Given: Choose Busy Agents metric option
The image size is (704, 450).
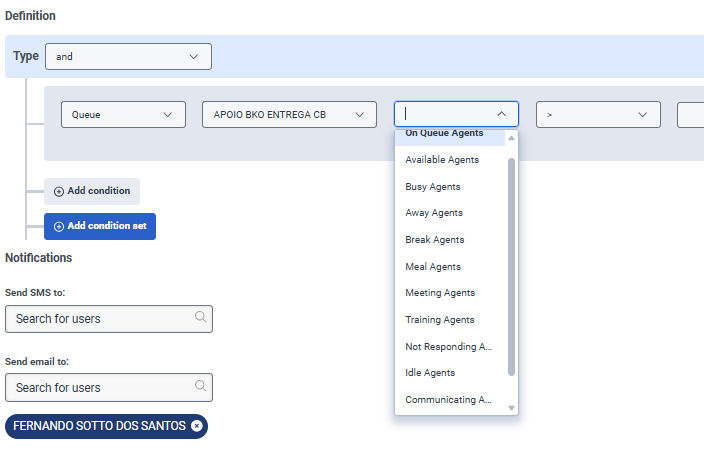Looking at the screenshot, I should click(x=433, y=187).
